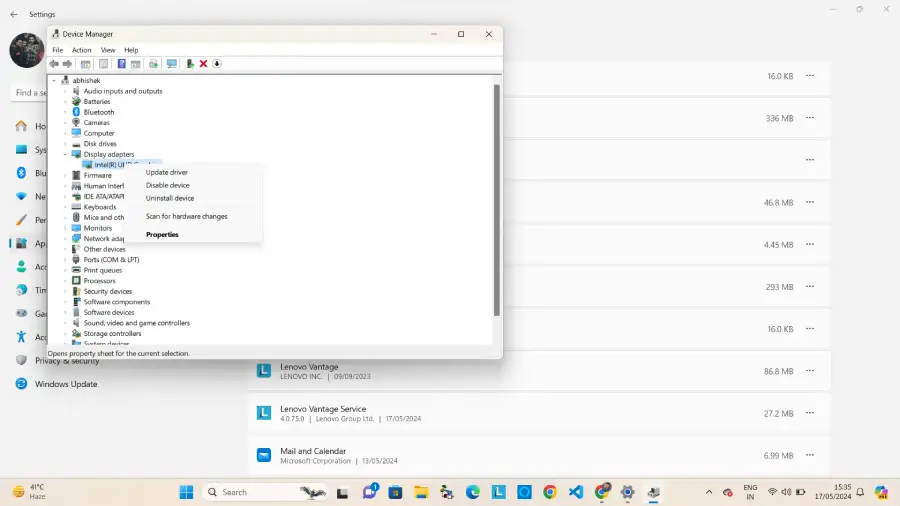
Task: Open the Action menu in Device Manager
Action: pos(82,50)
